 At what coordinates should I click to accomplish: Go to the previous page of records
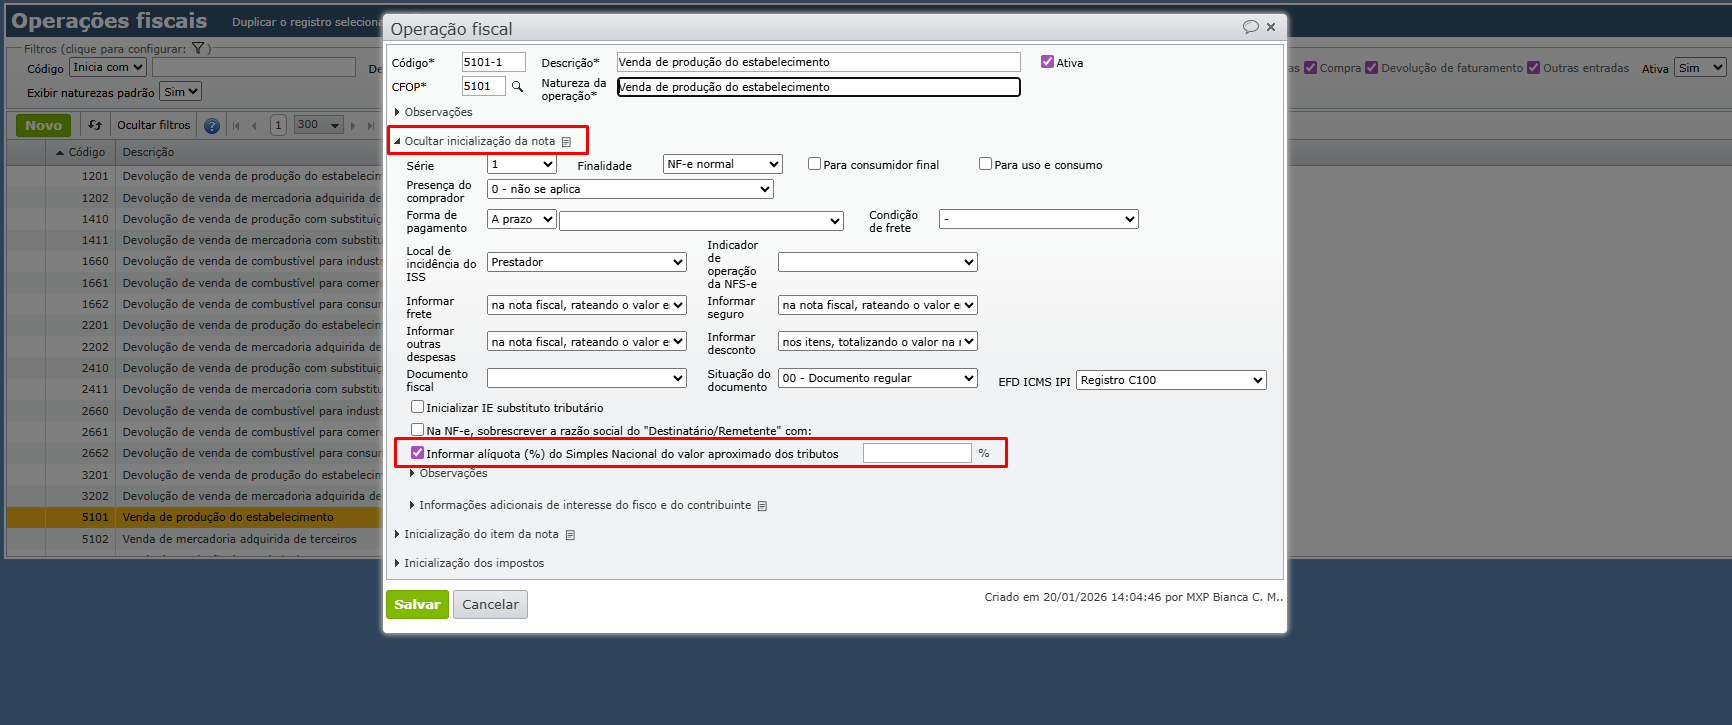pyautogui.click(x=254, y=126)
